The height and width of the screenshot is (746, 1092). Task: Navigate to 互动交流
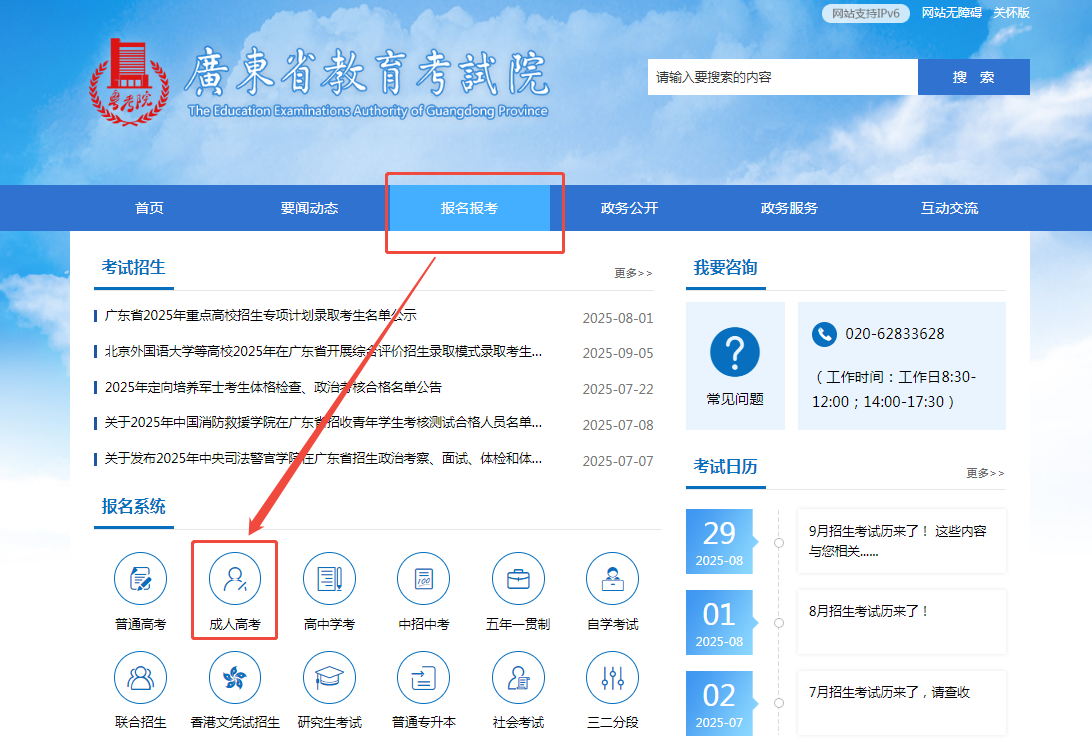[949, 207]
